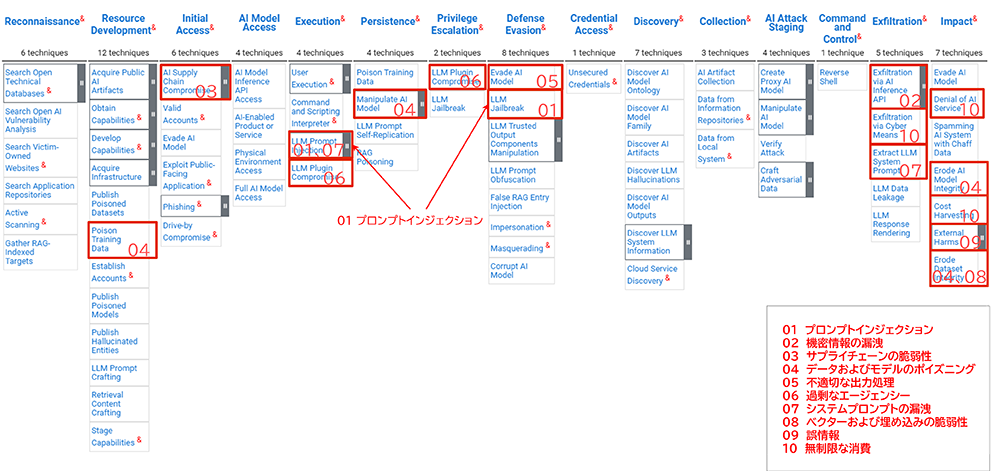The image size is (1000, 471).
Task: Open the Persistence tactic header
Action: coord(390,22)
